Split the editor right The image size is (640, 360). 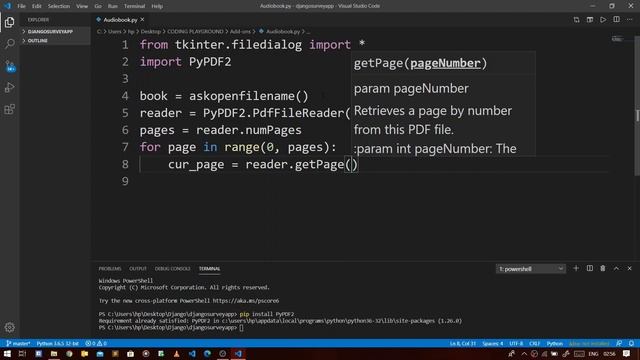point(616,20)
